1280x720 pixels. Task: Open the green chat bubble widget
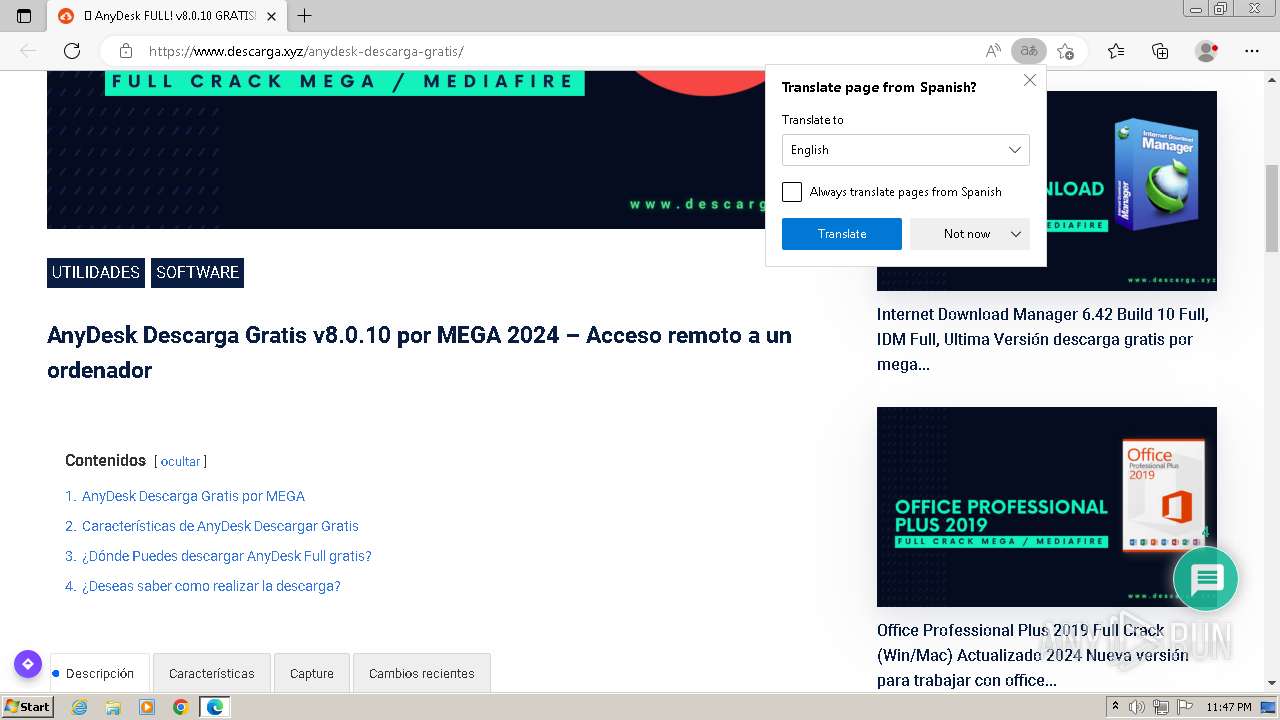click(1206, 579)
